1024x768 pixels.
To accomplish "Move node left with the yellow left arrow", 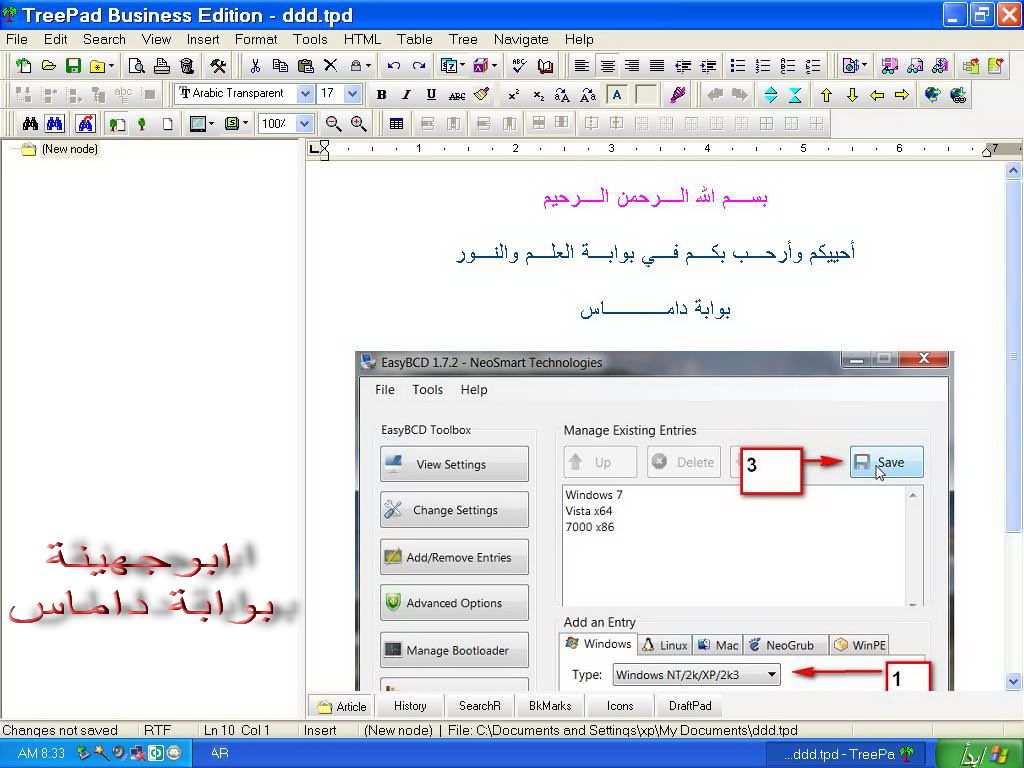I will [877, 95].
